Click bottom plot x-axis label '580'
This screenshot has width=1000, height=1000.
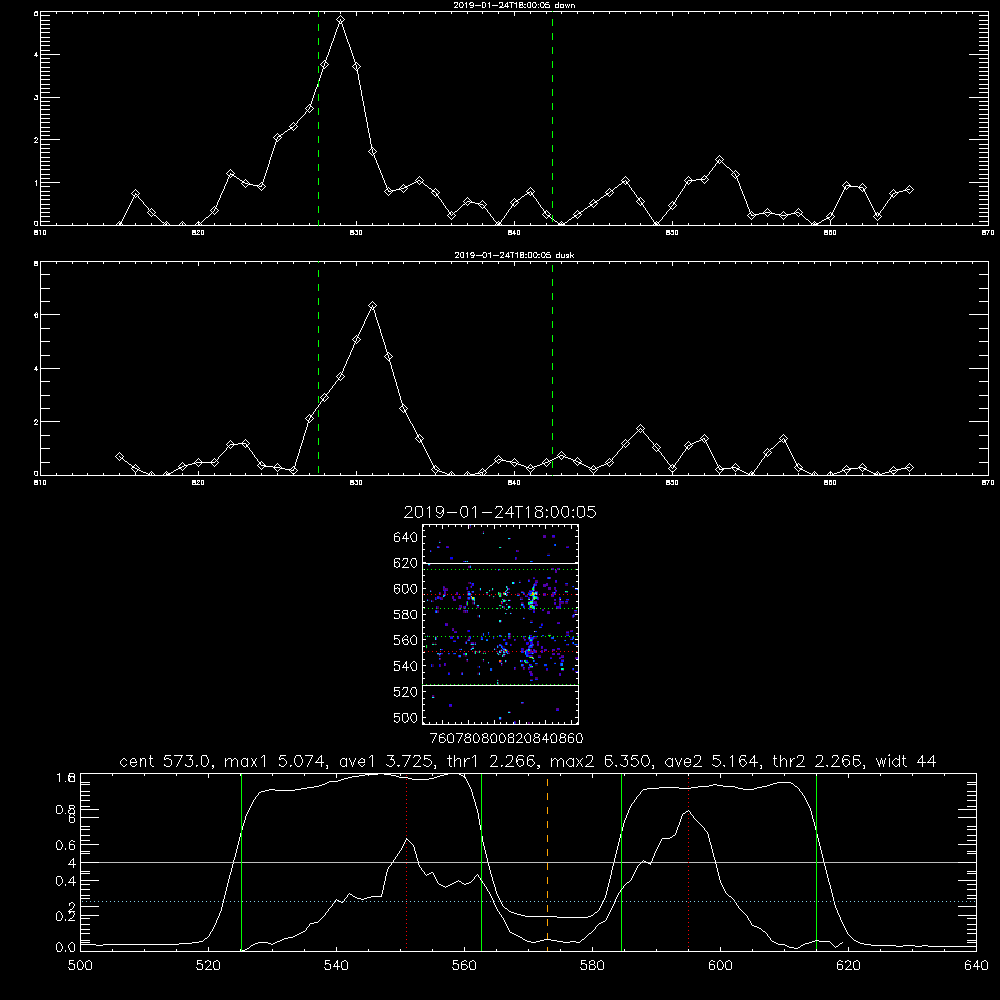tap(592, 966)
